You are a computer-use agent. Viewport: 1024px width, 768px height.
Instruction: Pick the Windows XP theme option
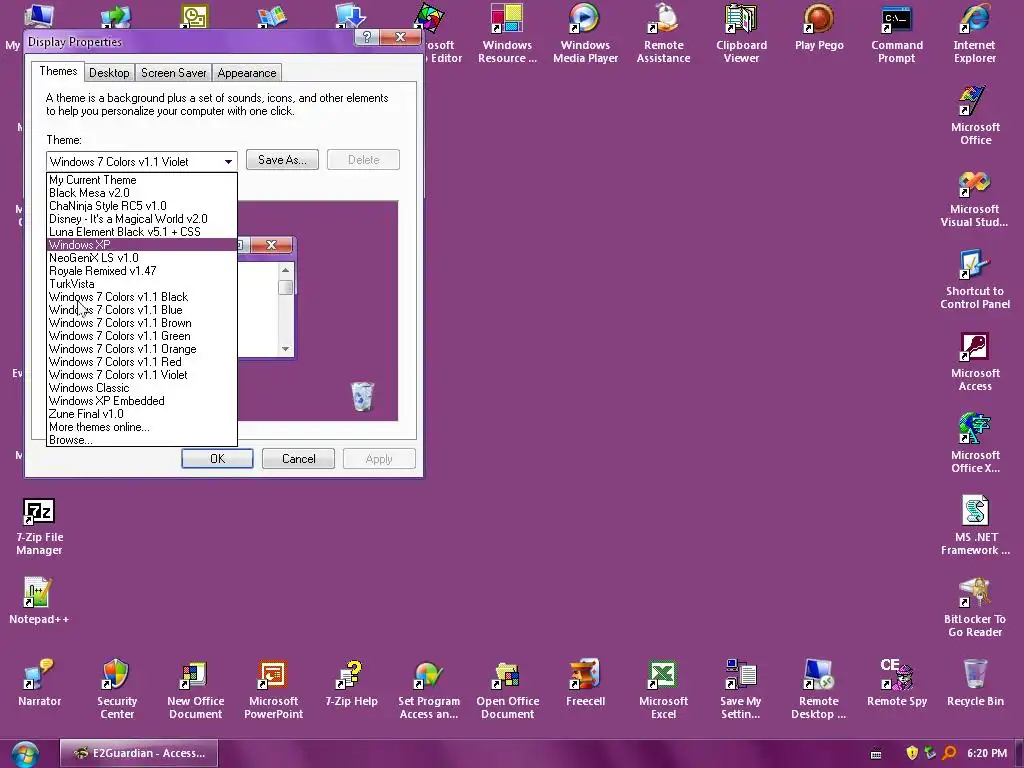tap(142, 245)
